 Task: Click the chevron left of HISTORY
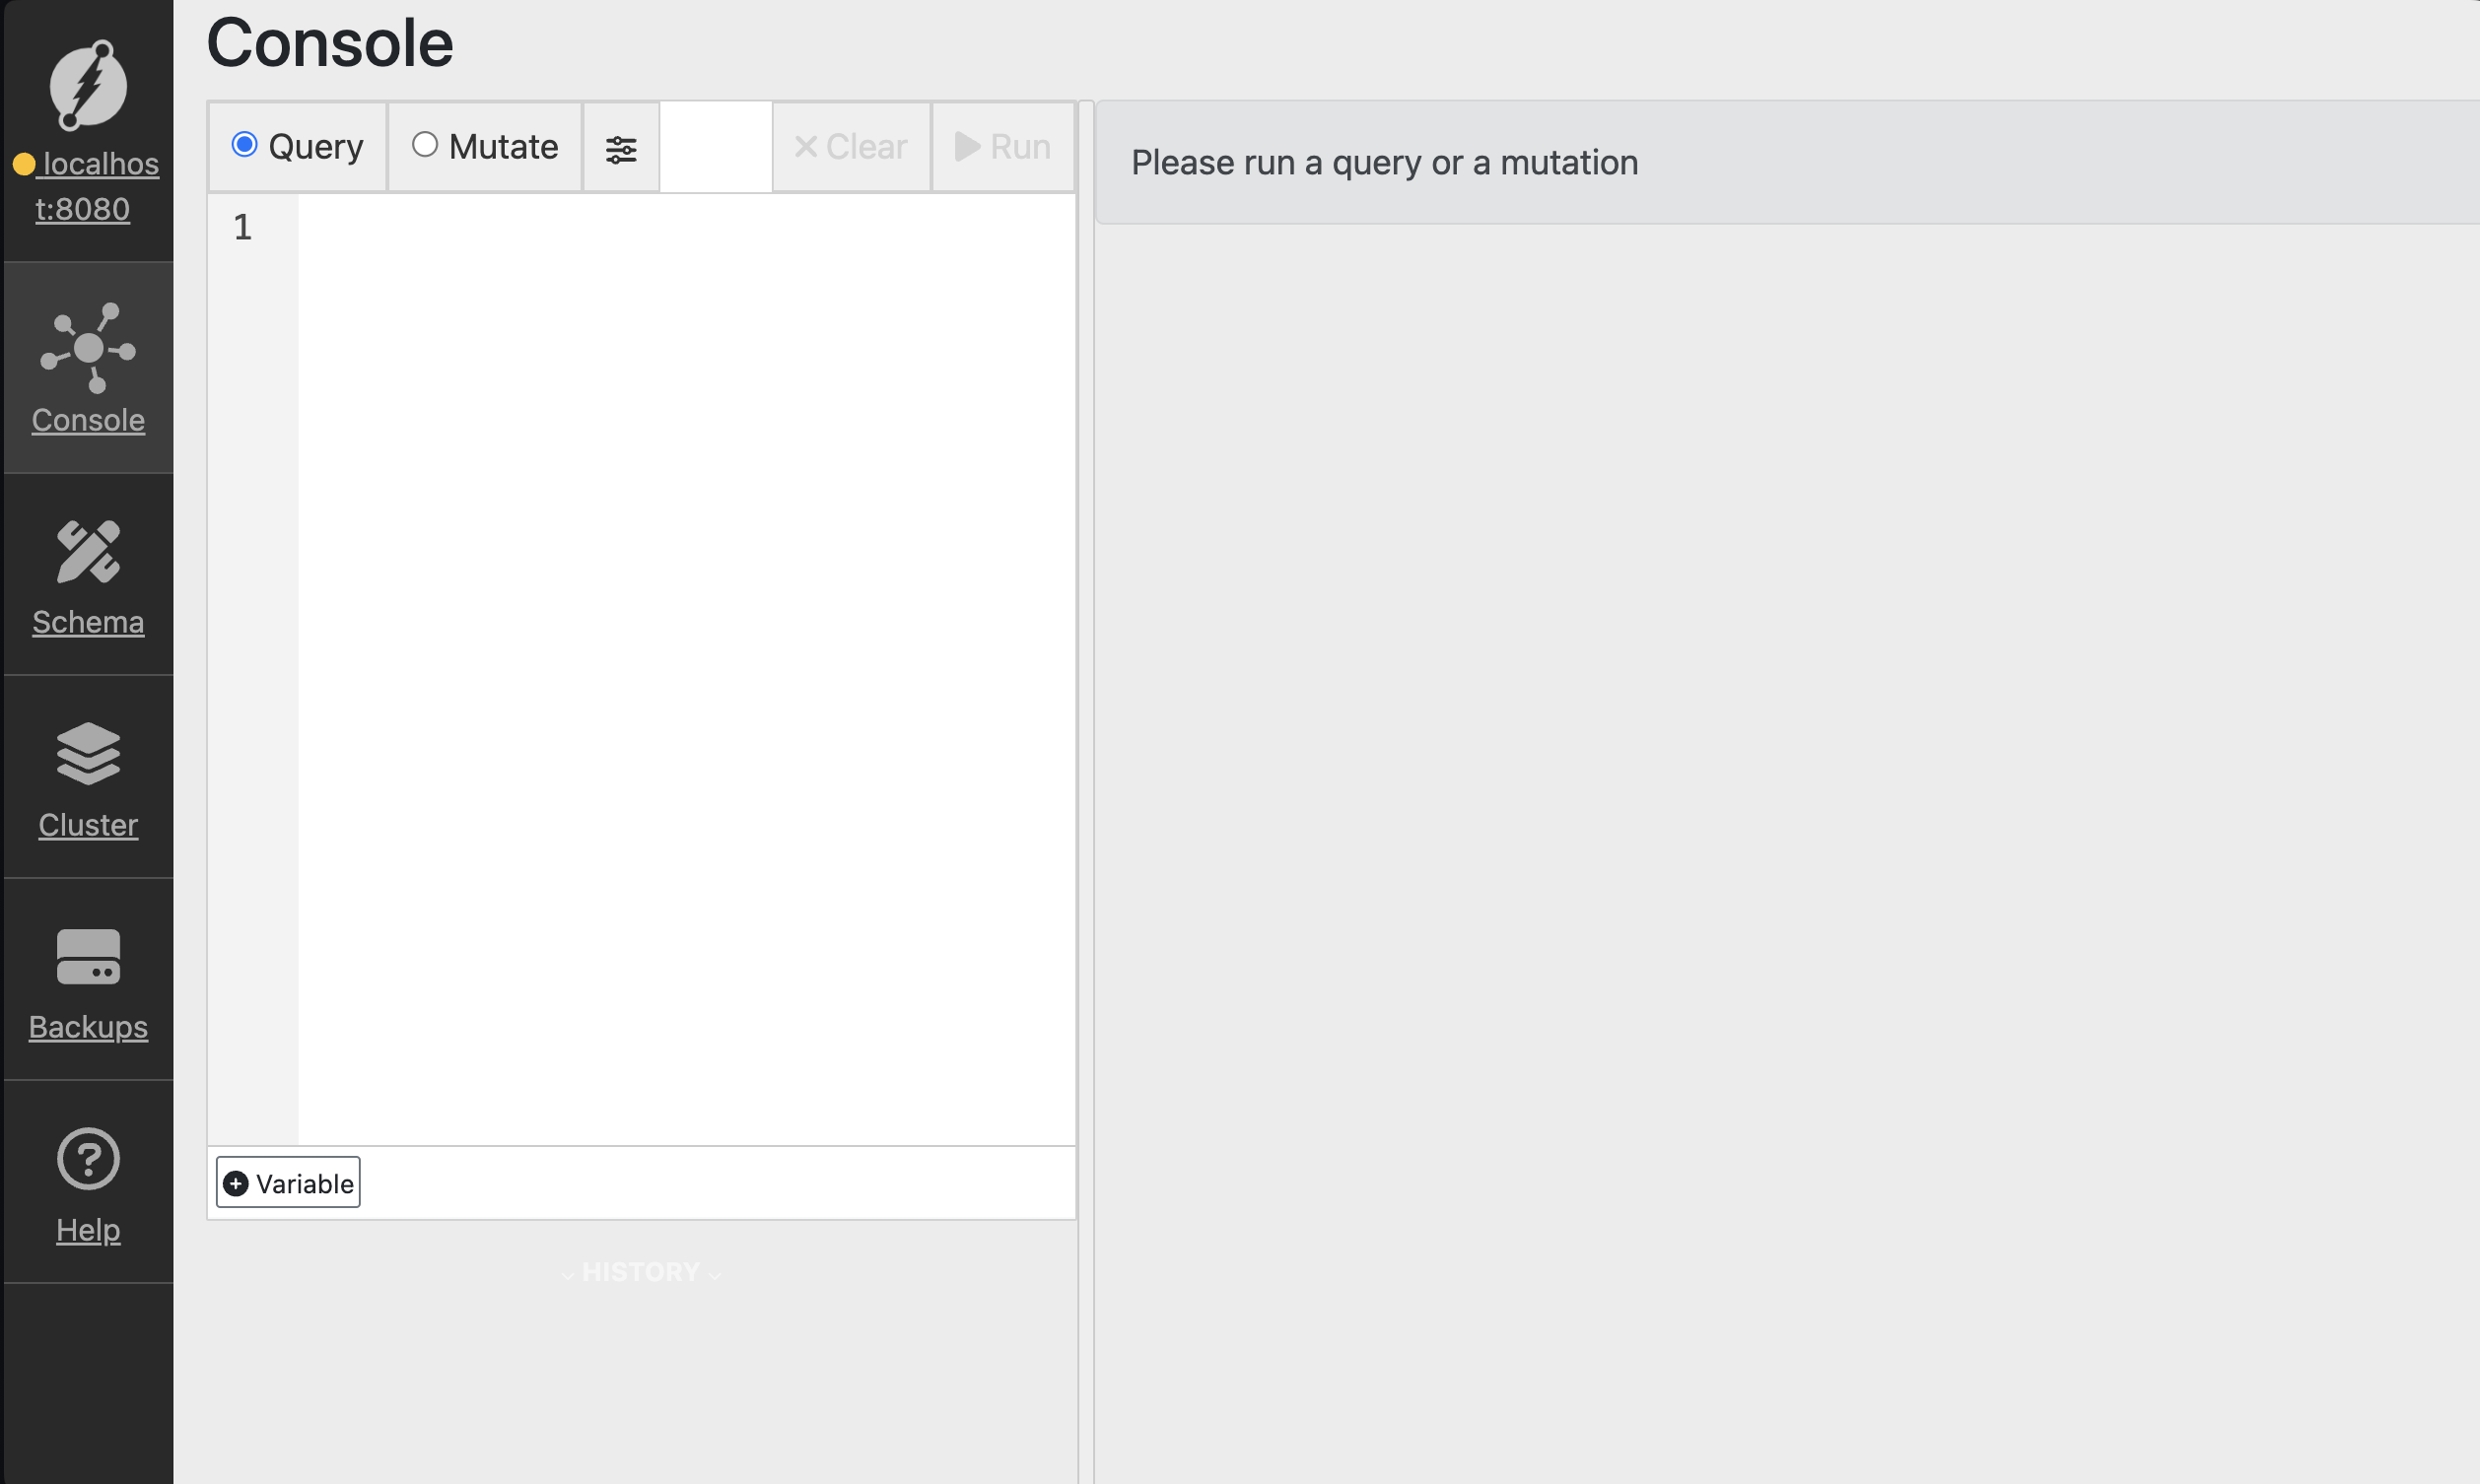(567, 1275)
